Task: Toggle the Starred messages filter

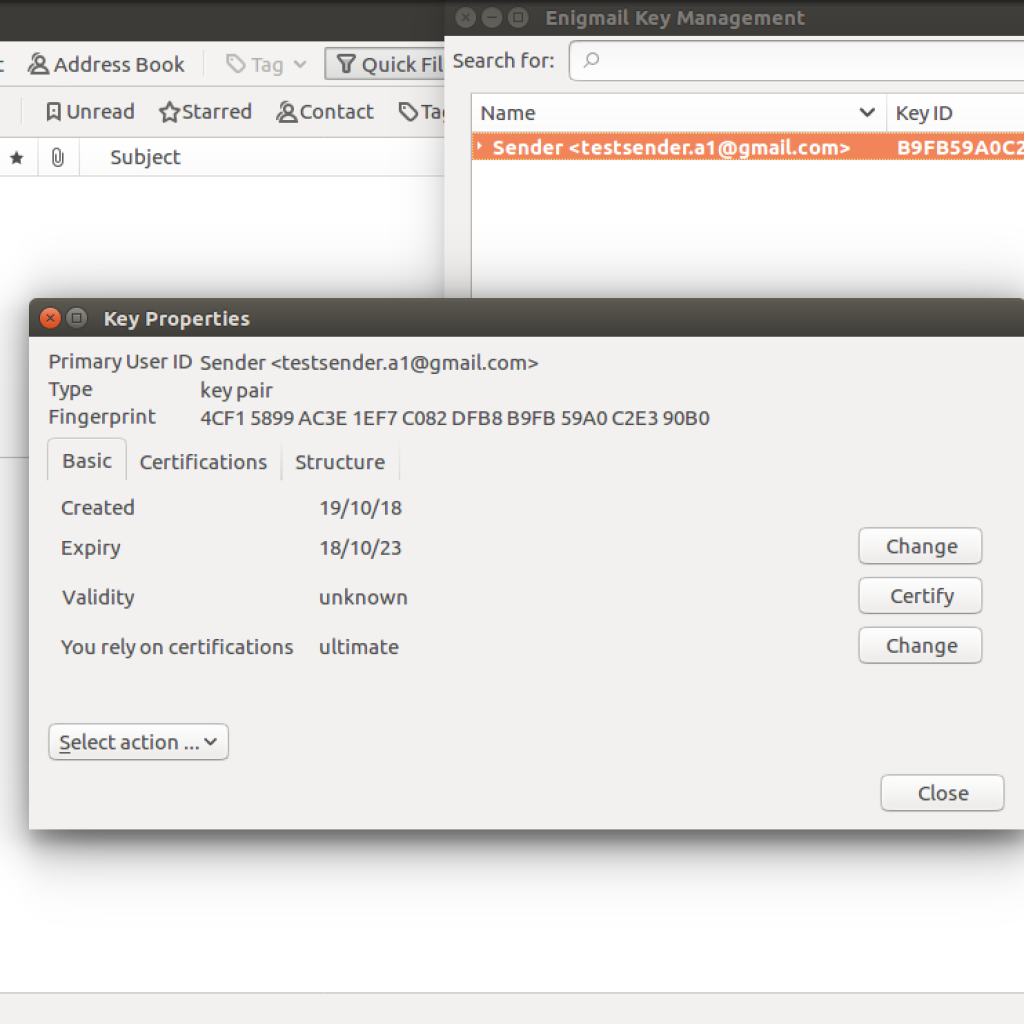Action: pyautogui.click(x=205, y=112)
